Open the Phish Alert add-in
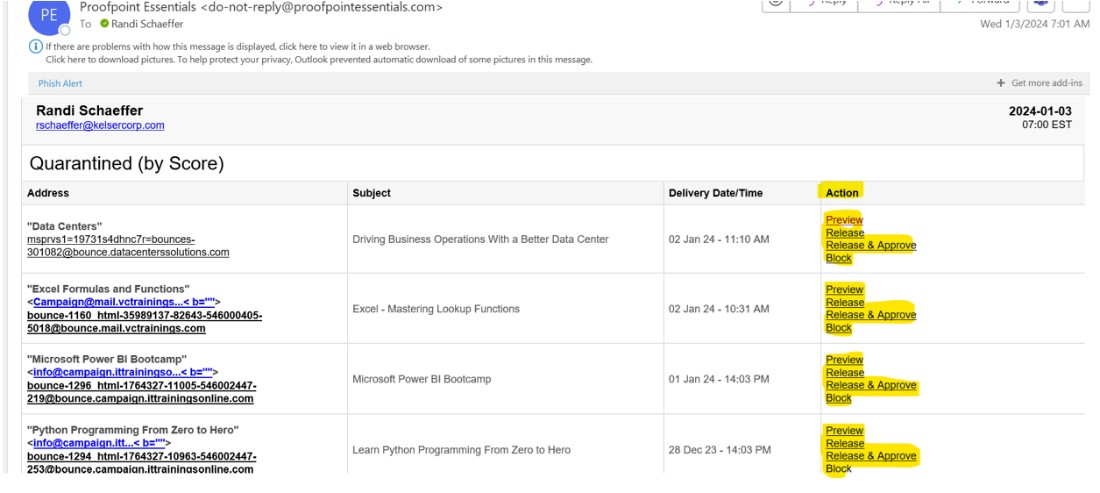 tap(60, 84)
